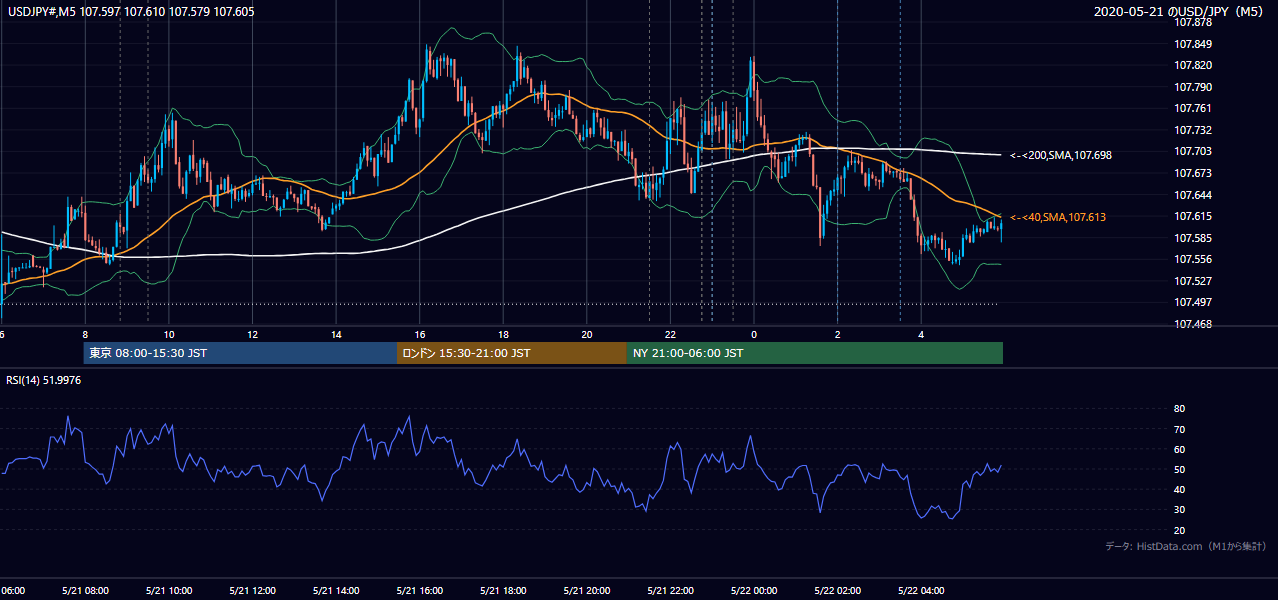Click the 5/21 18:00 bottom timeline label

[x=503, y=590]
